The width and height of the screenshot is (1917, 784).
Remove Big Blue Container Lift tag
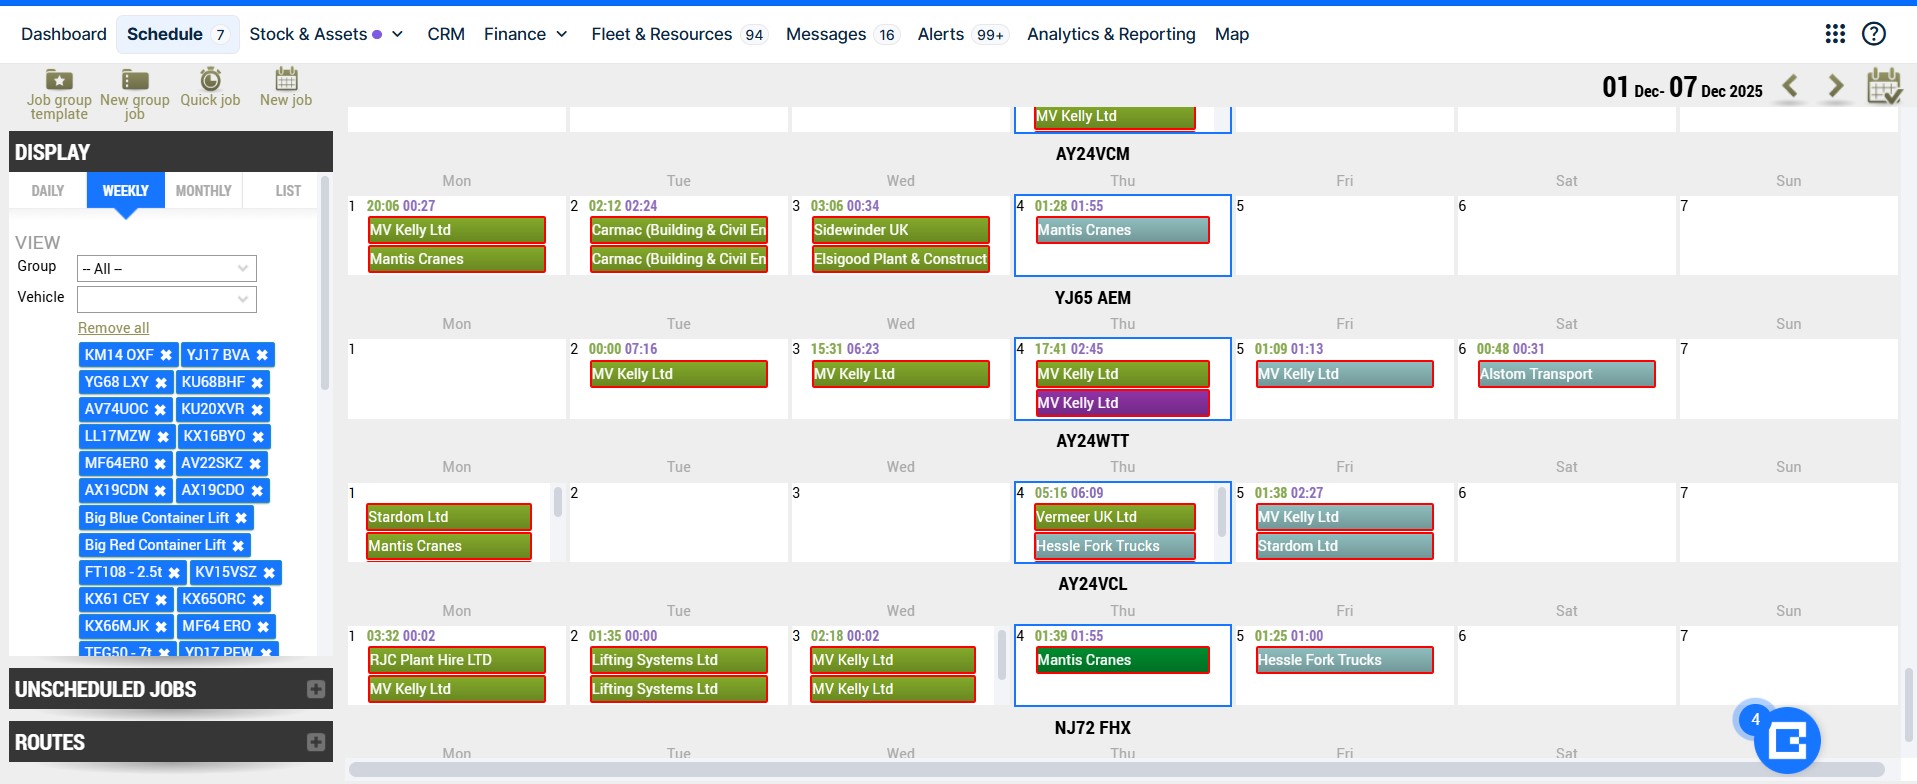coord(241,518)
